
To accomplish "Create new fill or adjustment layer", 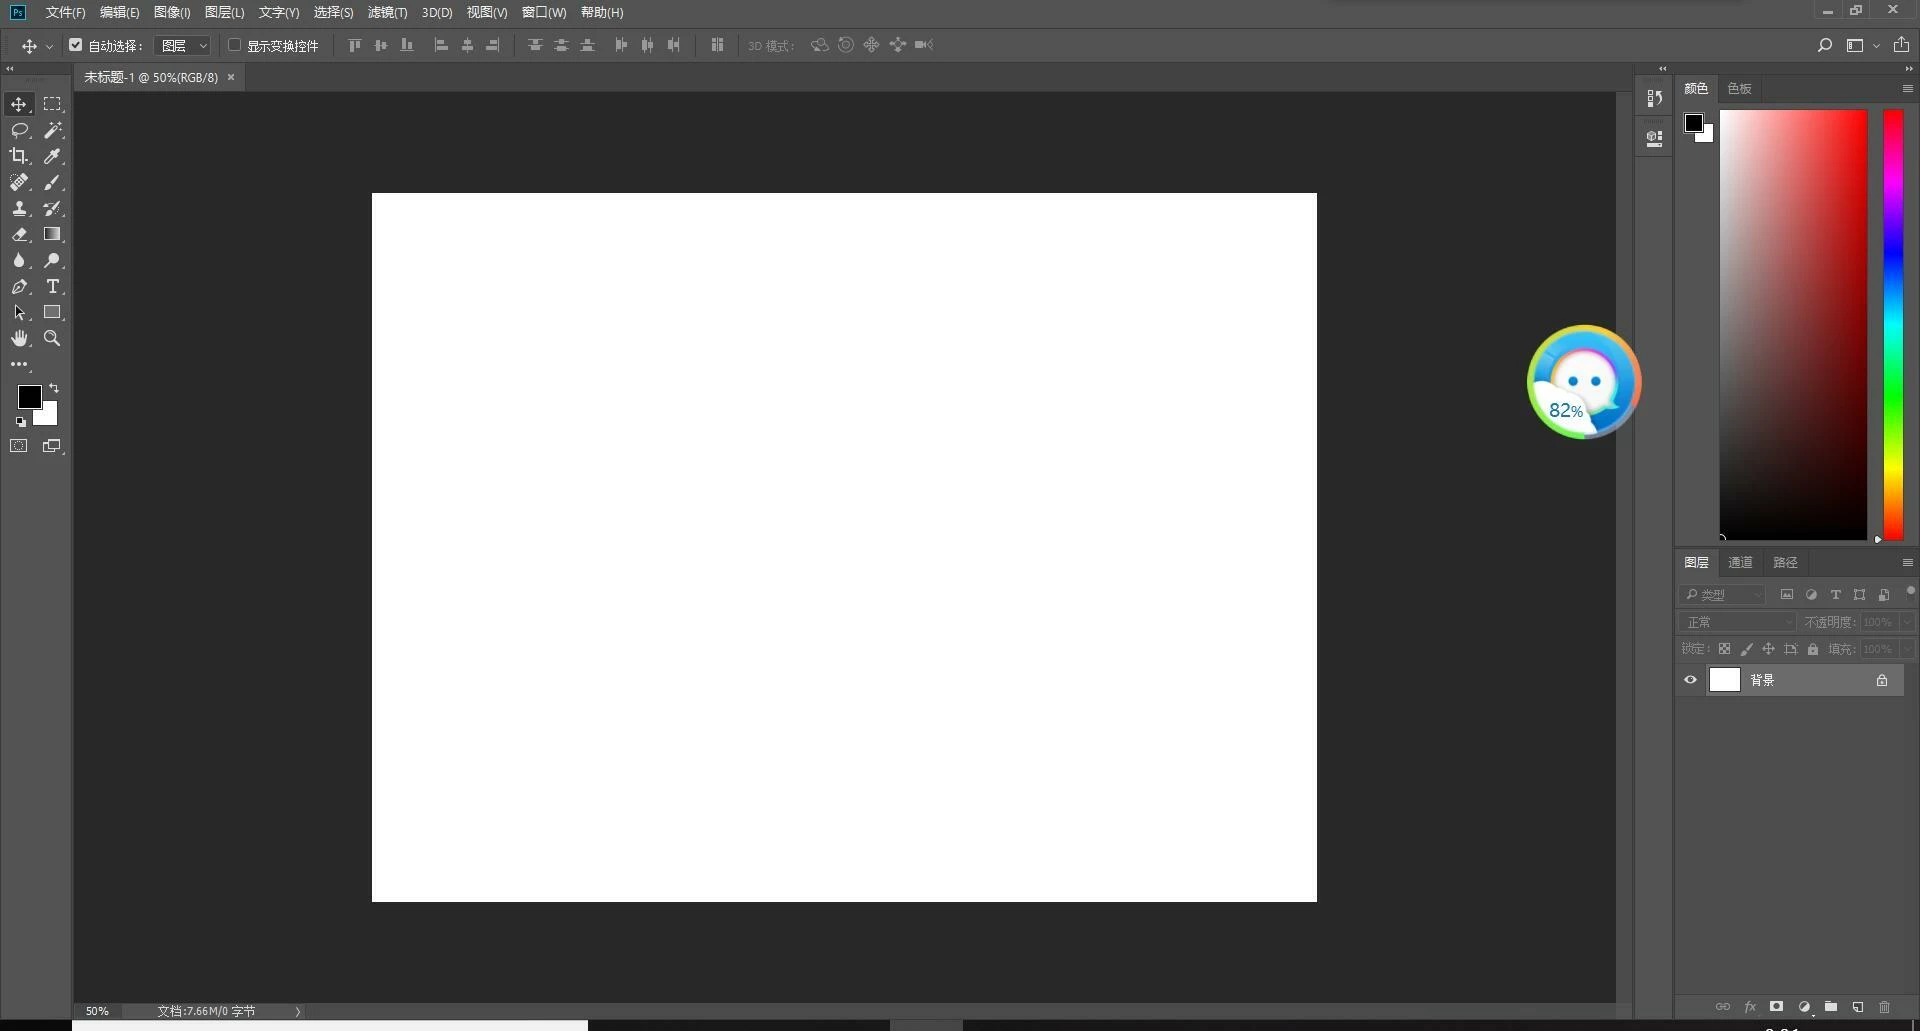I will pyautogui.click(x=1804, y=1007).
